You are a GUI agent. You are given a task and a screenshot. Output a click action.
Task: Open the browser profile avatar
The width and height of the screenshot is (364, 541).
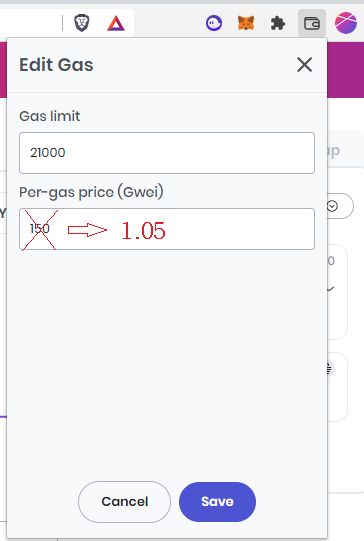point(346,23)
